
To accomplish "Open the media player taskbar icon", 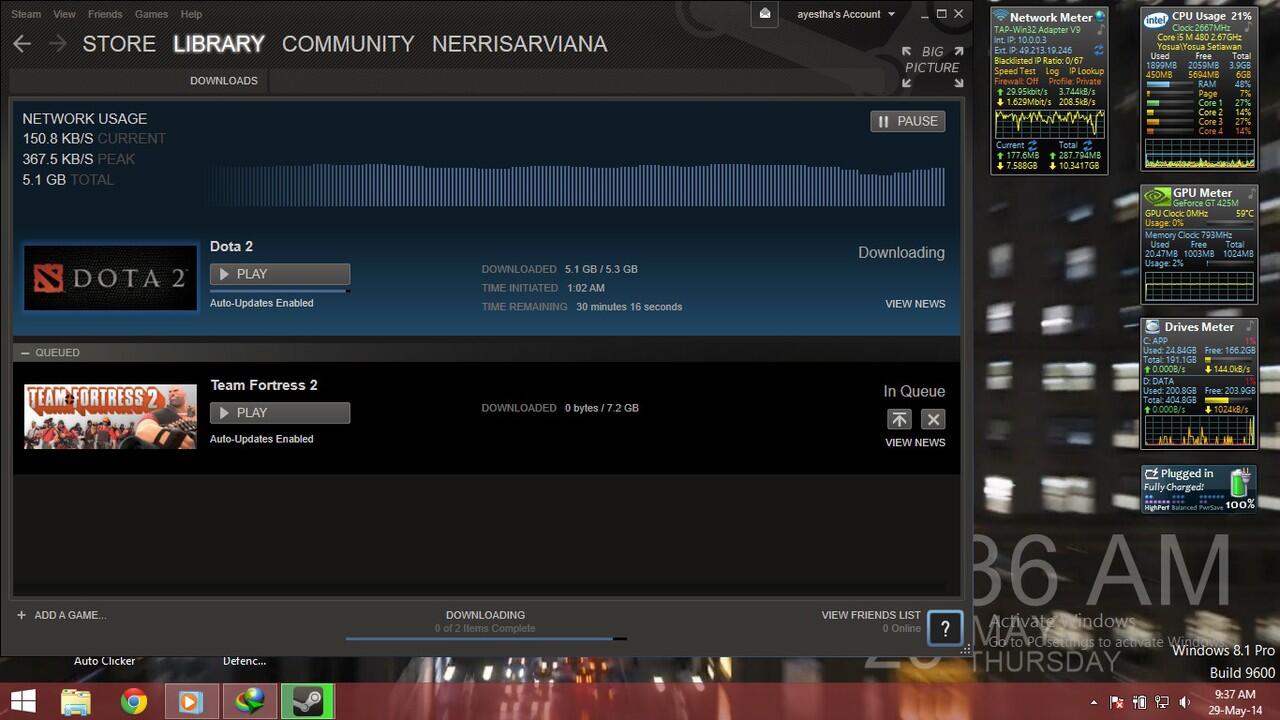I will click(x=190, y=701).
